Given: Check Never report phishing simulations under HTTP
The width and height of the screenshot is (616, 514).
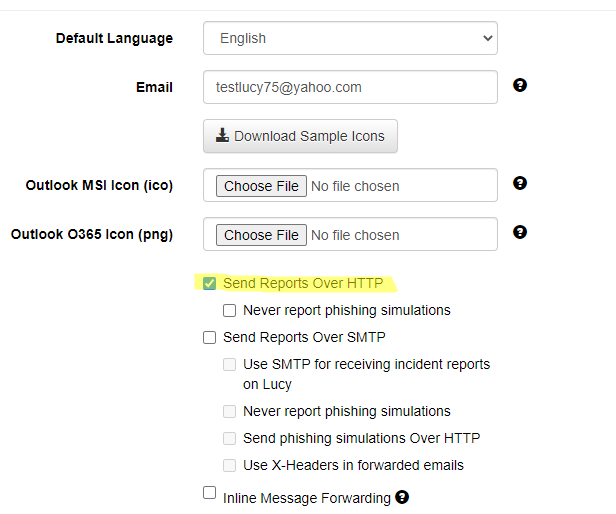Looking at the screenshot, I should click(x=229, y=310).
